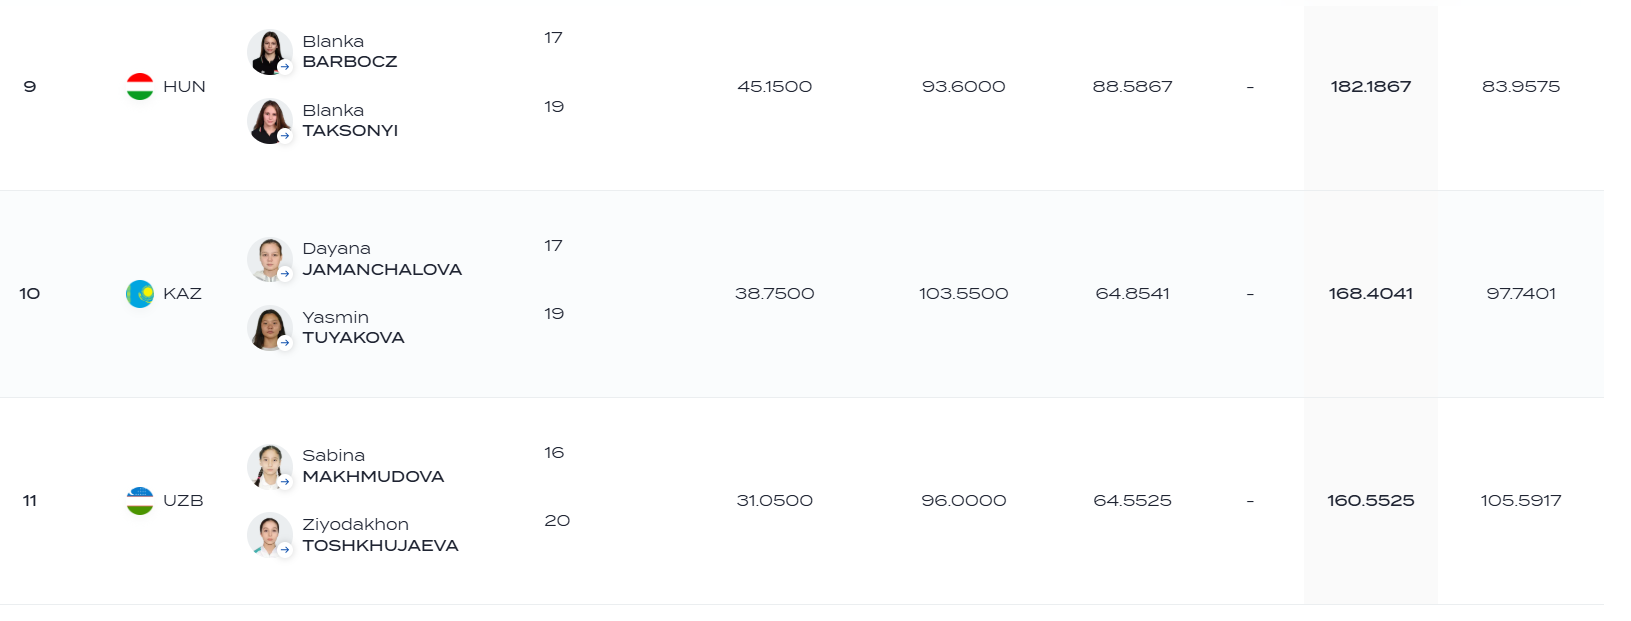Open the Dayana JAMANCHALOVA name link

coord(382,259)
